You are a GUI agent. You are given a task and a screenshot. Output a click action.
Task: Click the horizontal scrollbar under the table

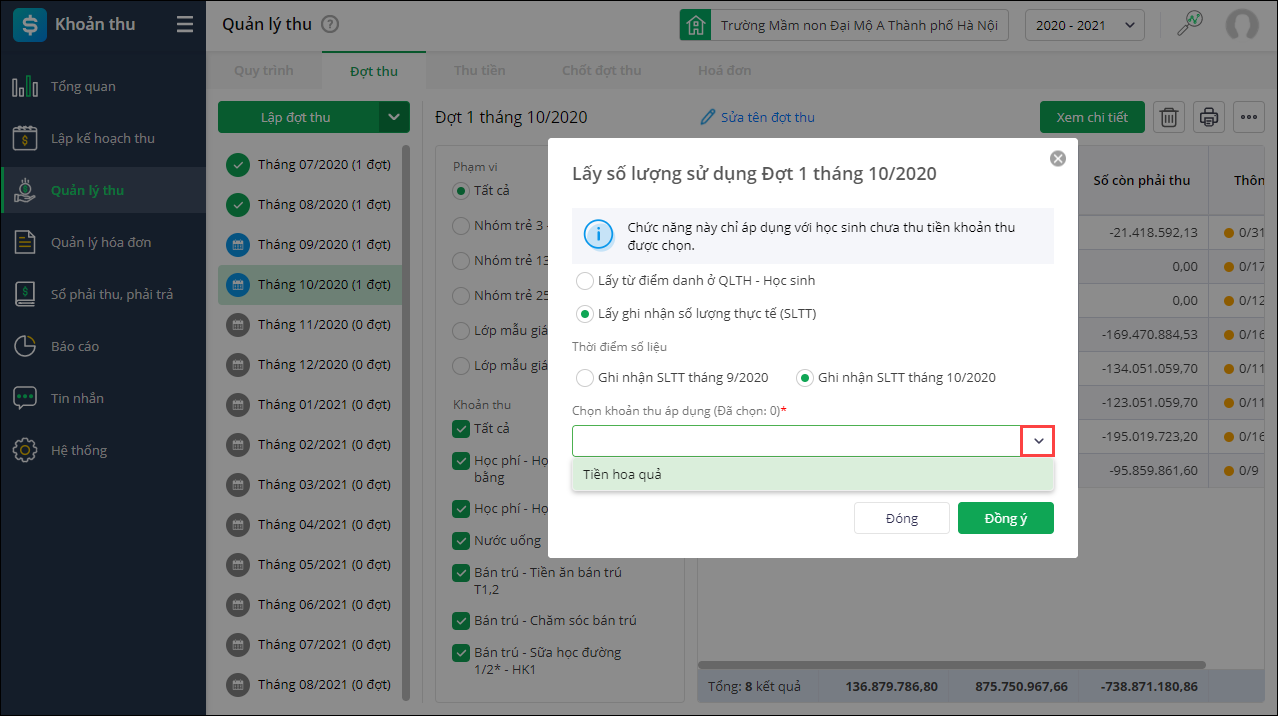click(x=950, y=664)
